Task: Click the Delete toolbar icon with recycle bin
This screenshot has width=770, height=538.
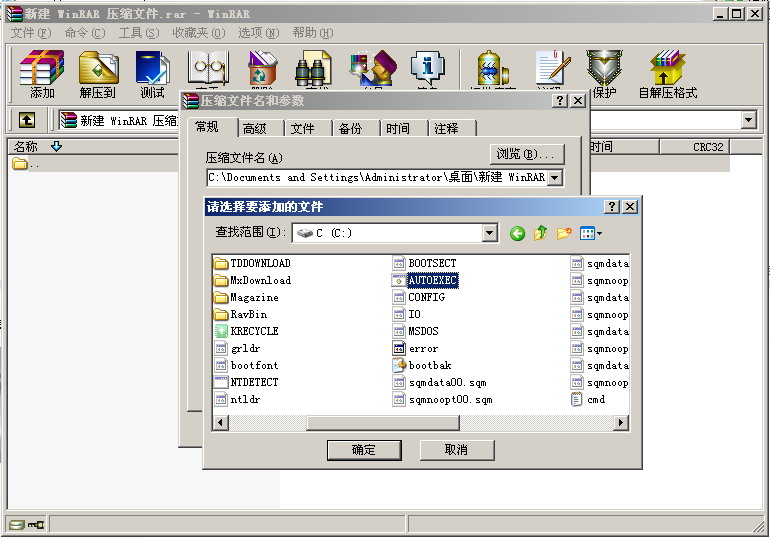Action: tap(263, 69)
